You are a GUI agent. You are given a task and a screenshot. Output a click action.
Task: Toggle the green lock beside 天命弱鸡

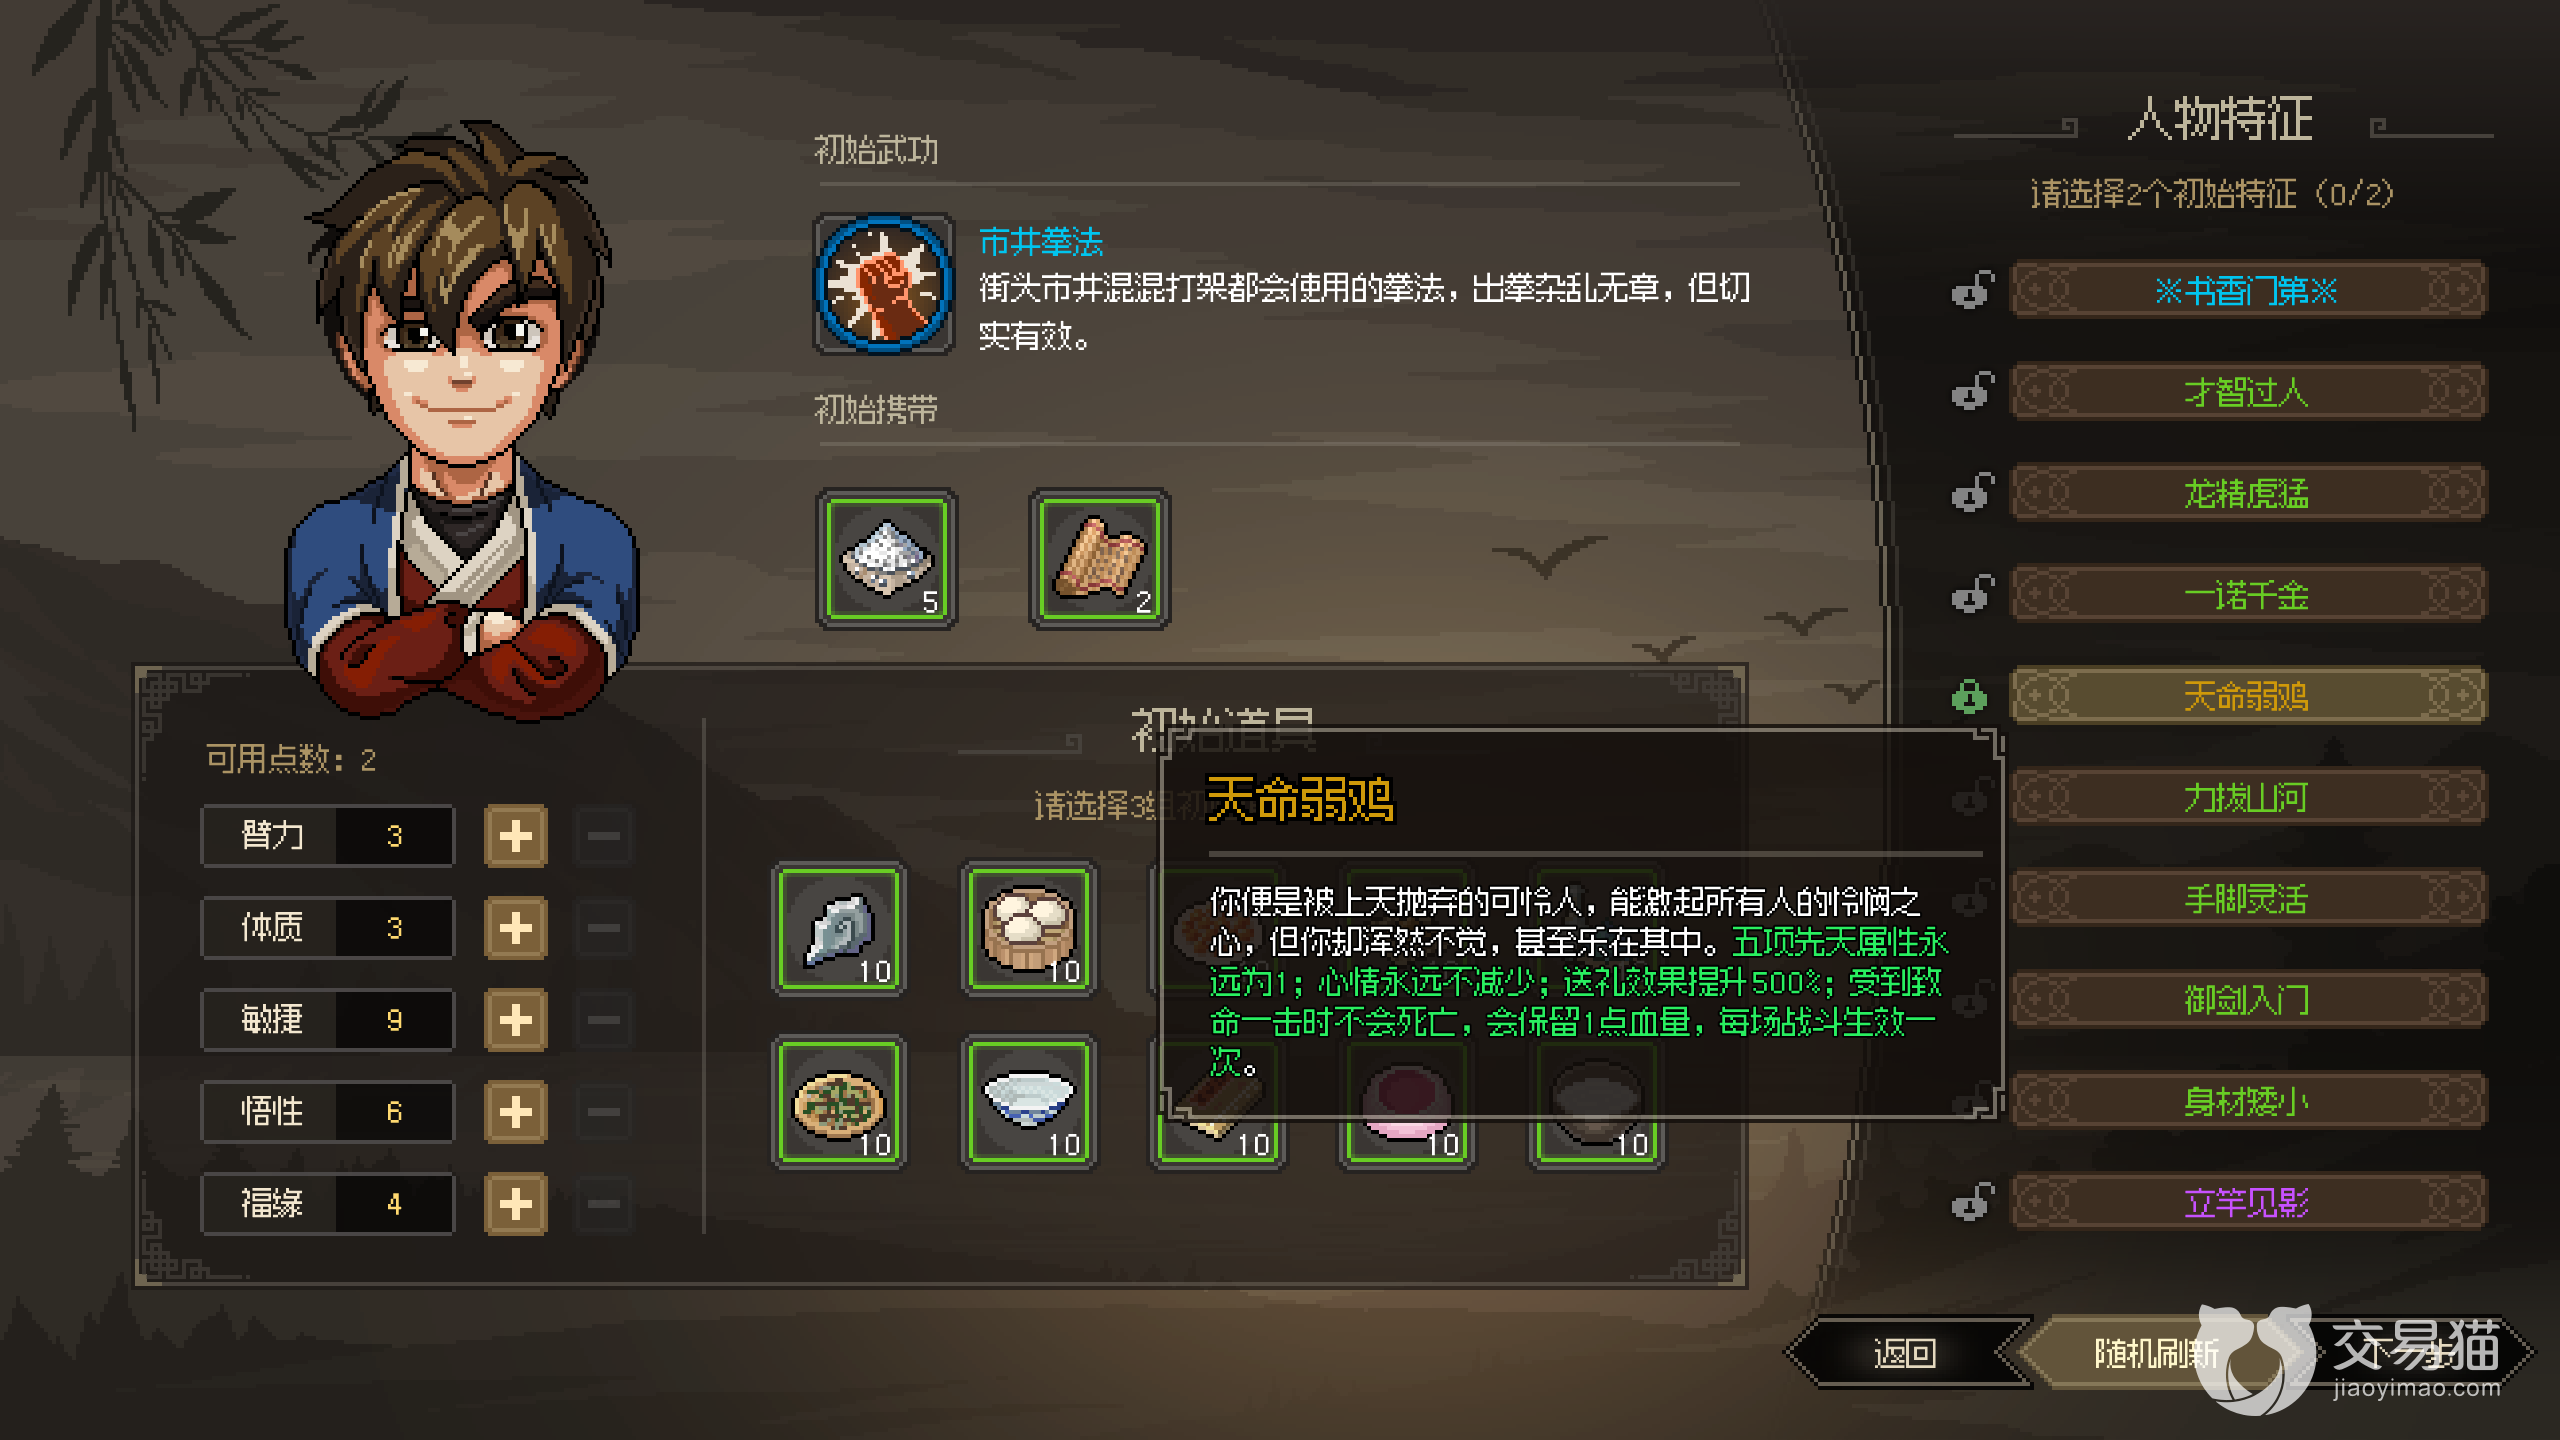pos(1970,696)
